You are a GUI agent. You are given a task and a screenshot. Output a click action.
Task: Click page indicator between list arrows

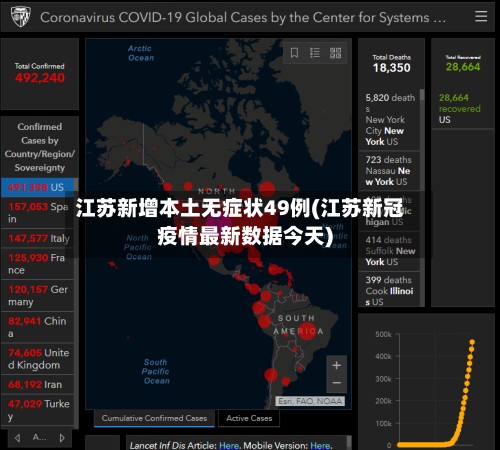pos(39,437)
